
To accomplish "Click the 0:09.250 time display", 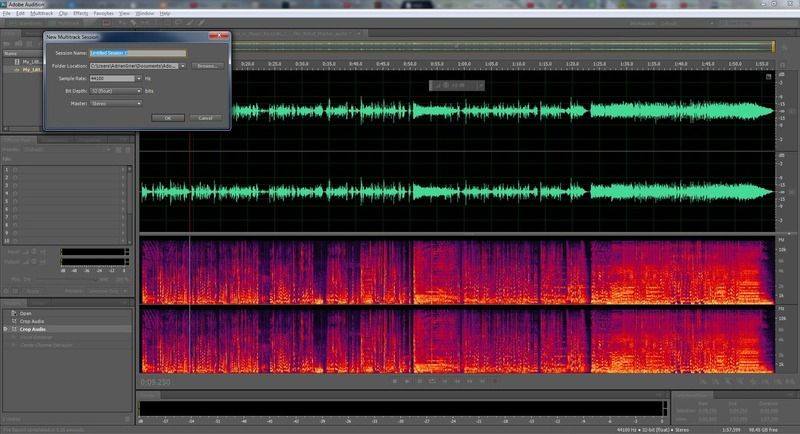I will (156, 382).
